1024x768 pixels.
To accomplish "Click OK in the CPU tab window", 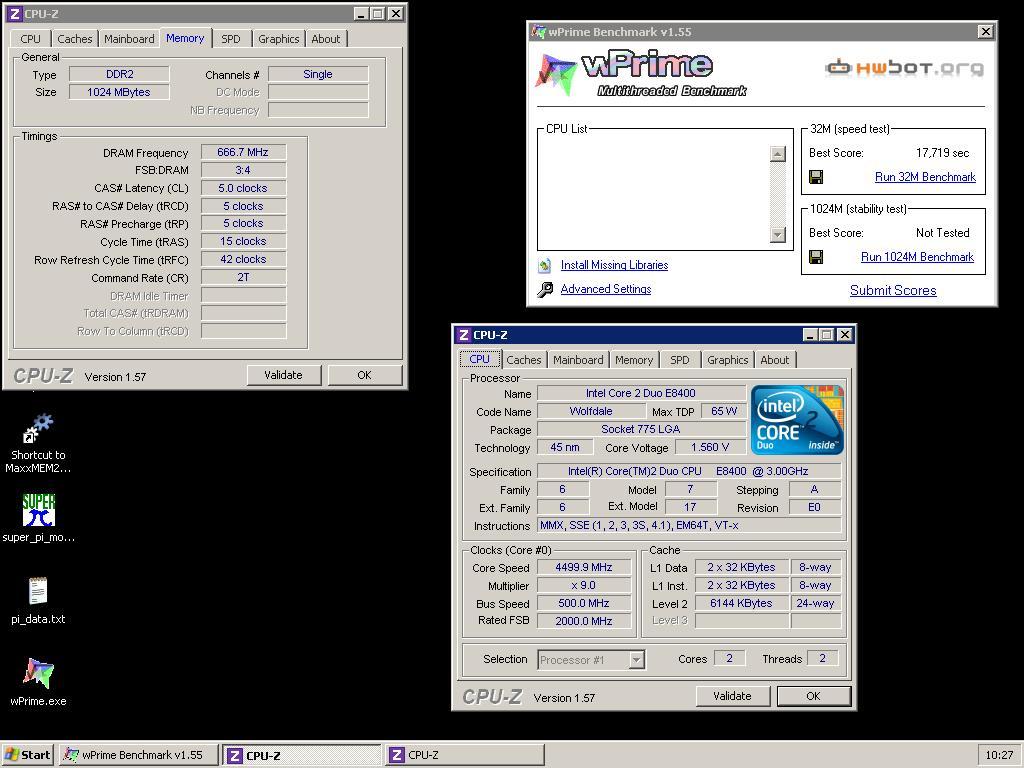I will coord(813,696).
